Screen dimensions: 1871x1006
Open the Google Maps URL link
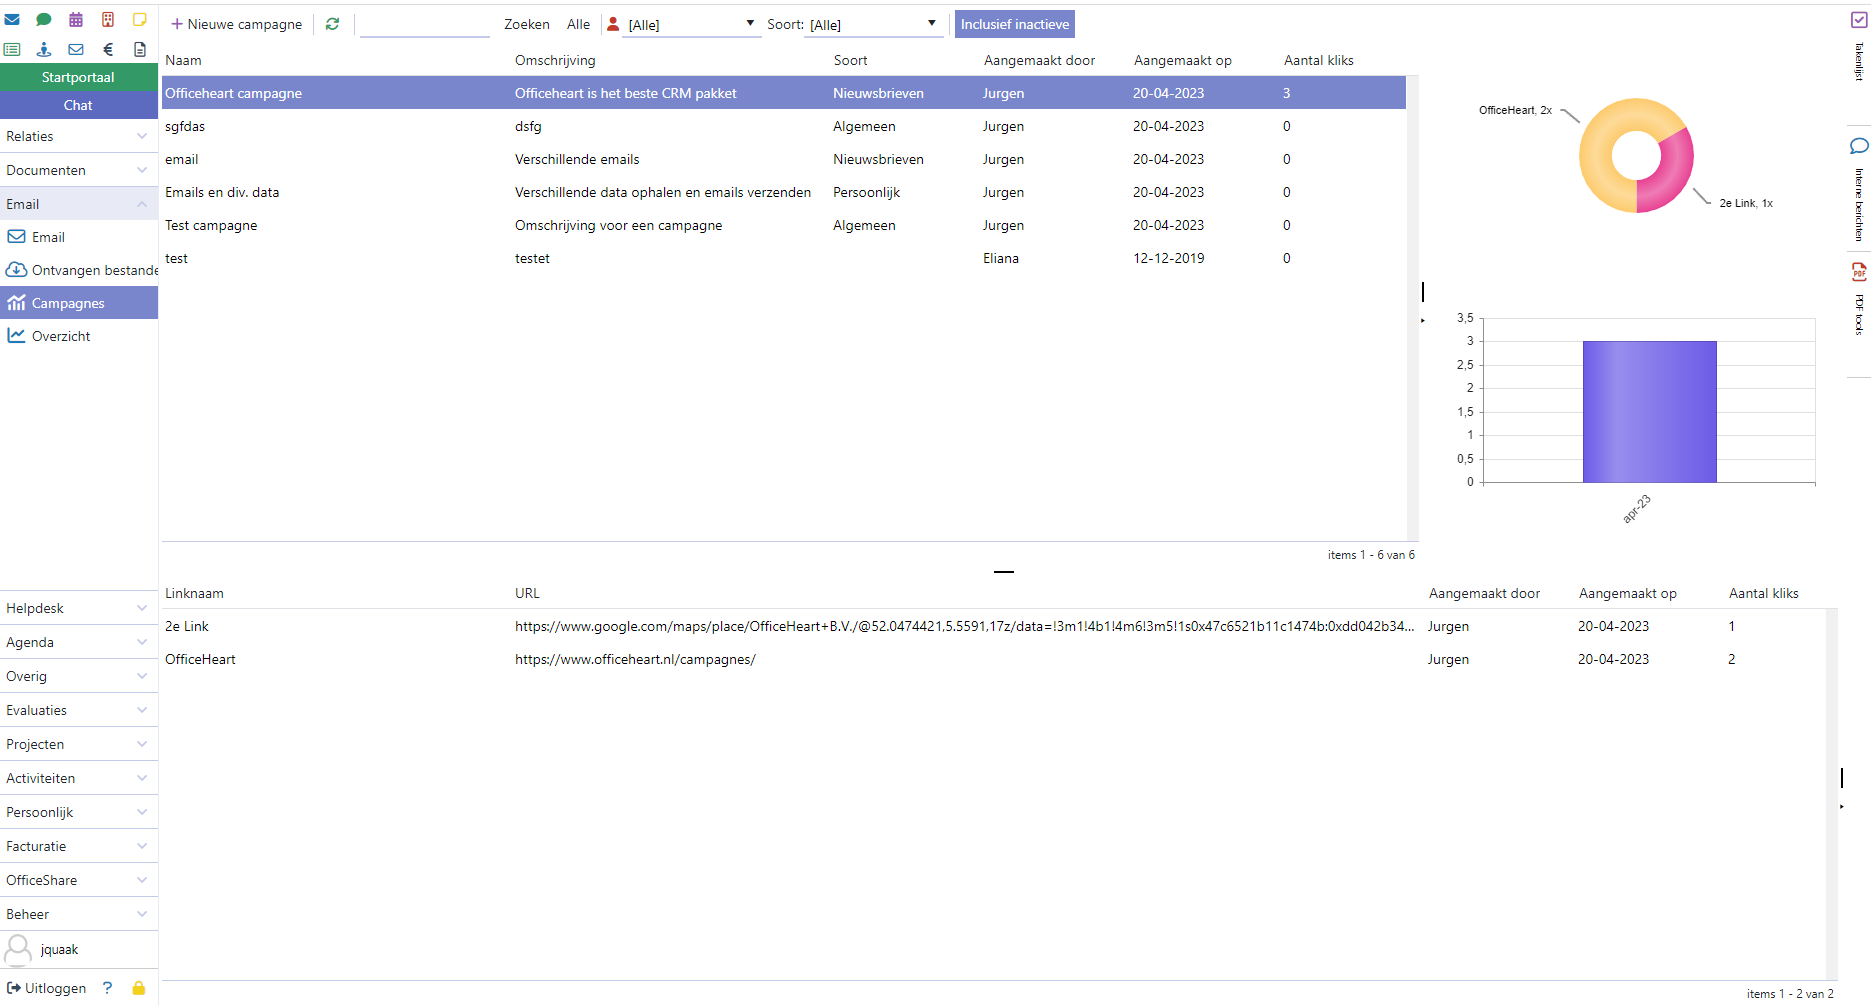pyautogui.click(x=964, y=626)
